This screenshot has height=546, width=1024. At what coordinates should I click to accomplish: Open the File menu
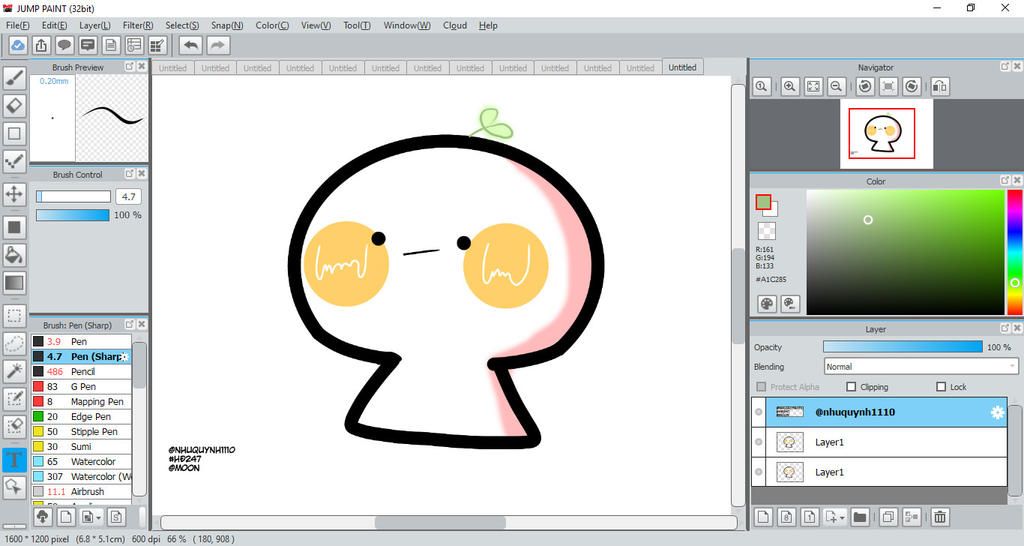(18, 25)
